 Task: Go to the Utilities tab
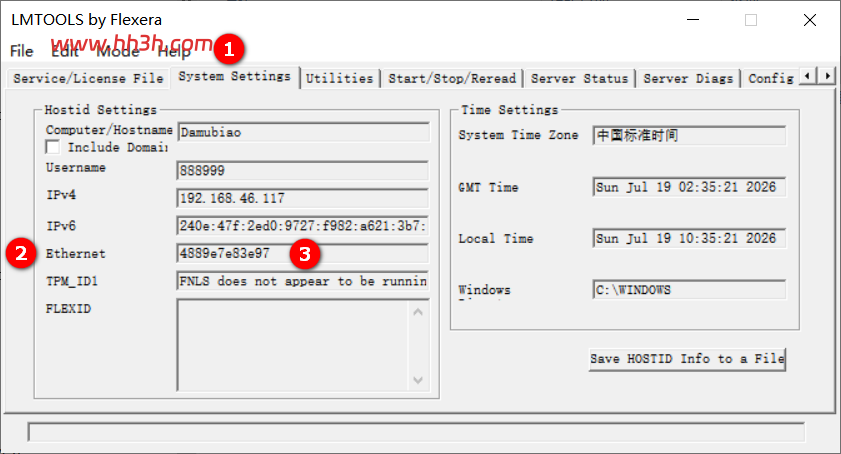click(340, 78)
